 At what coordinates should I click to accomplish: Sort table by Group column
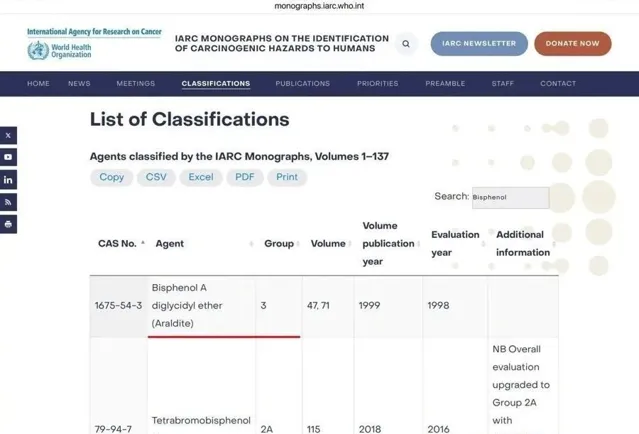[x=280, y=243]
